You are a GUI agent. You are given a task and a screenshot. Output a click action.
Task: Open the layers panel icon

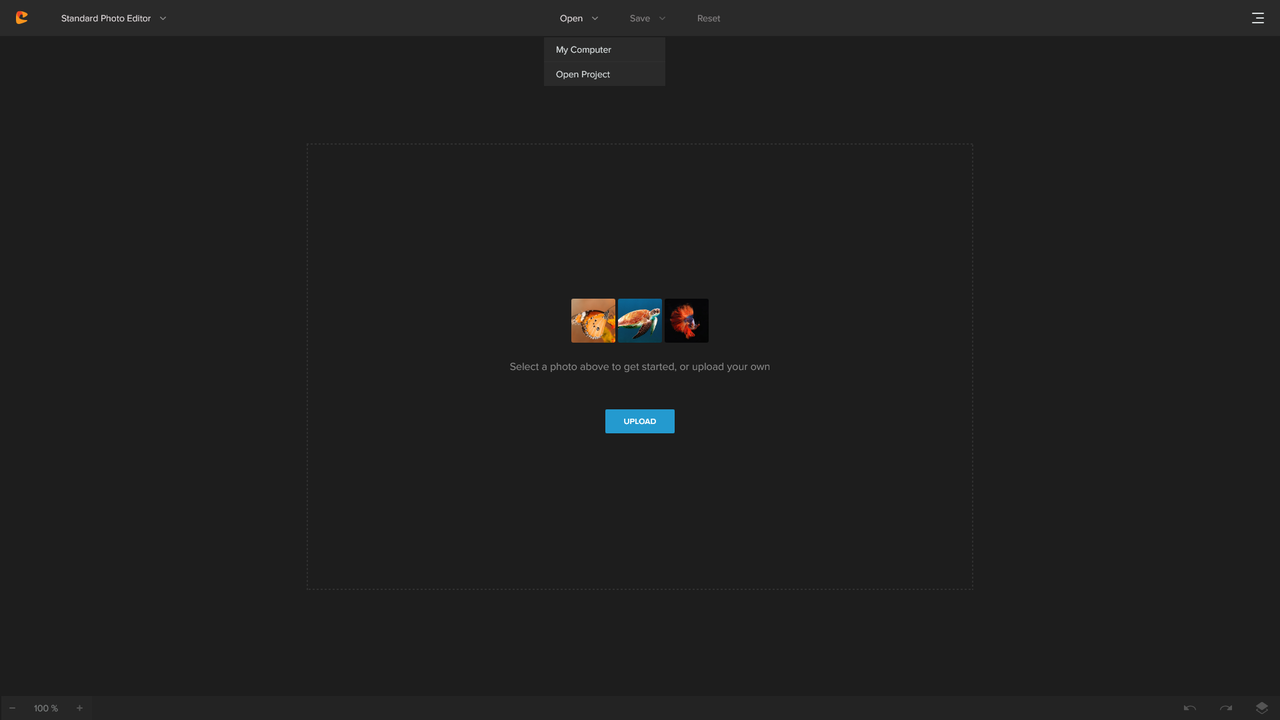click(1262, 708)
